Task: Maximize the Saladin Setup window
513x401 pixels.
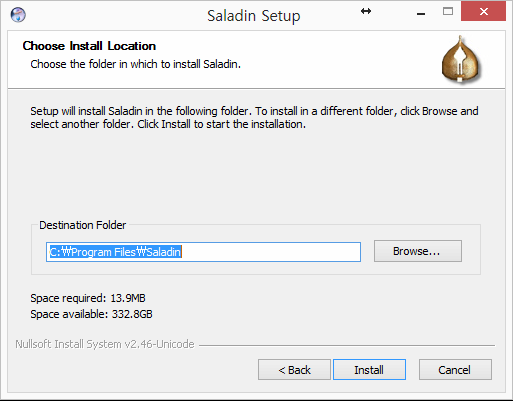Action: point(448,12)
